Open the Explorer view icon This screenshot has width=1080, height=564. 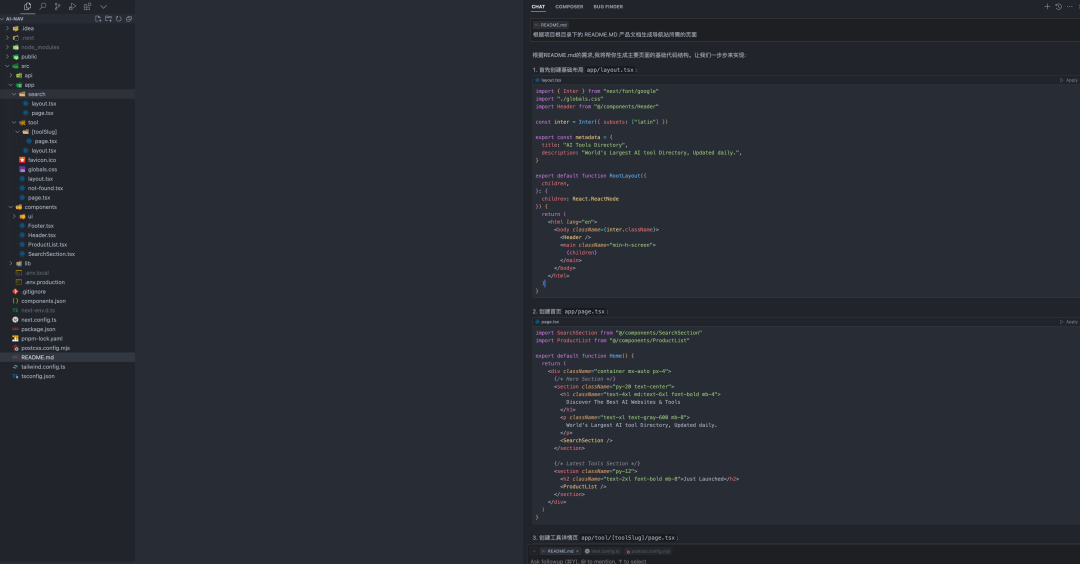(x=28, y=6)
